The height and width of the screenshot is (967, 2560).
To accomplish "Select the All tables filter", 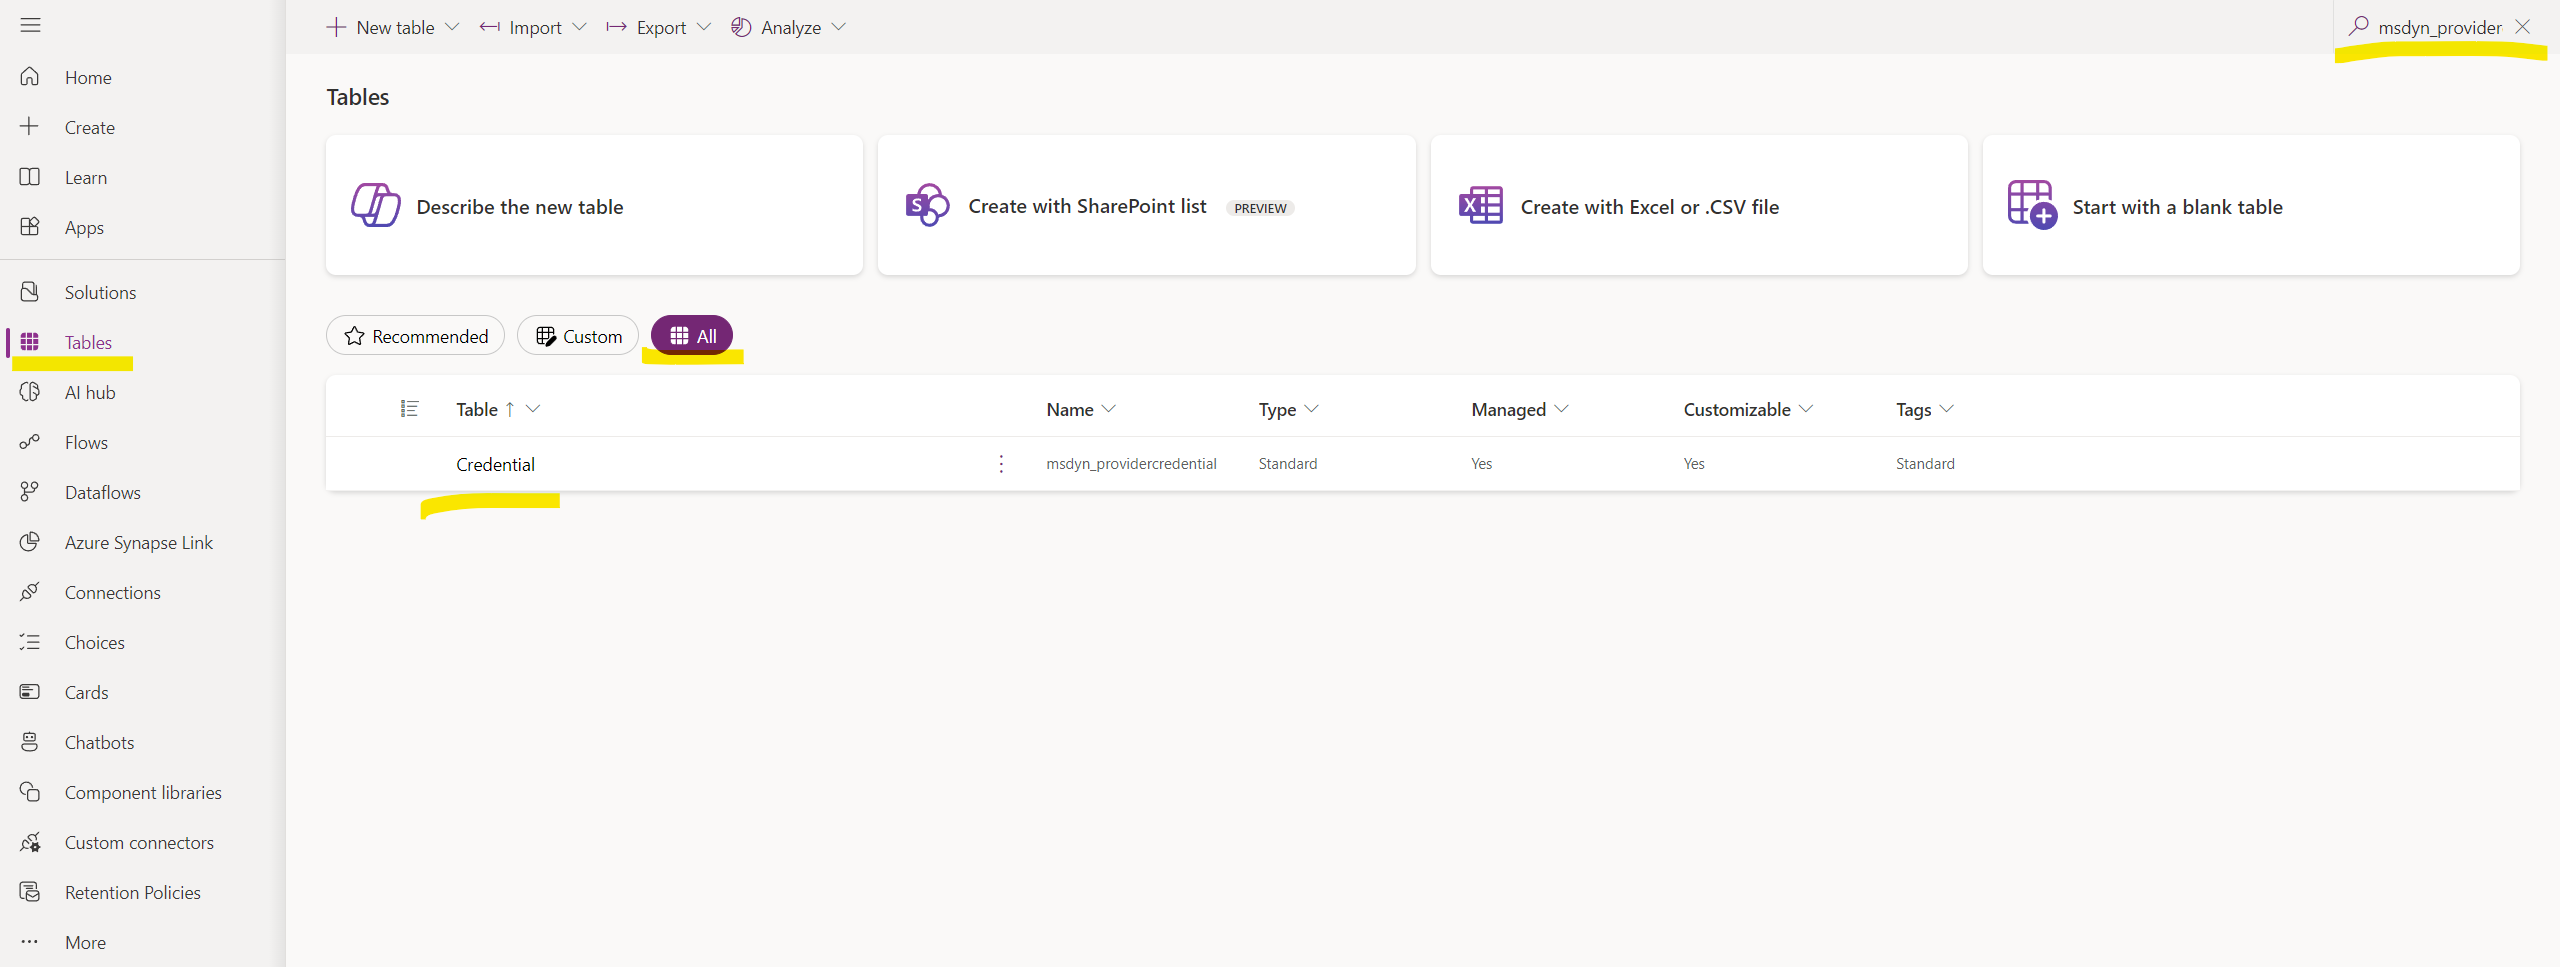I will pos(691,335).
